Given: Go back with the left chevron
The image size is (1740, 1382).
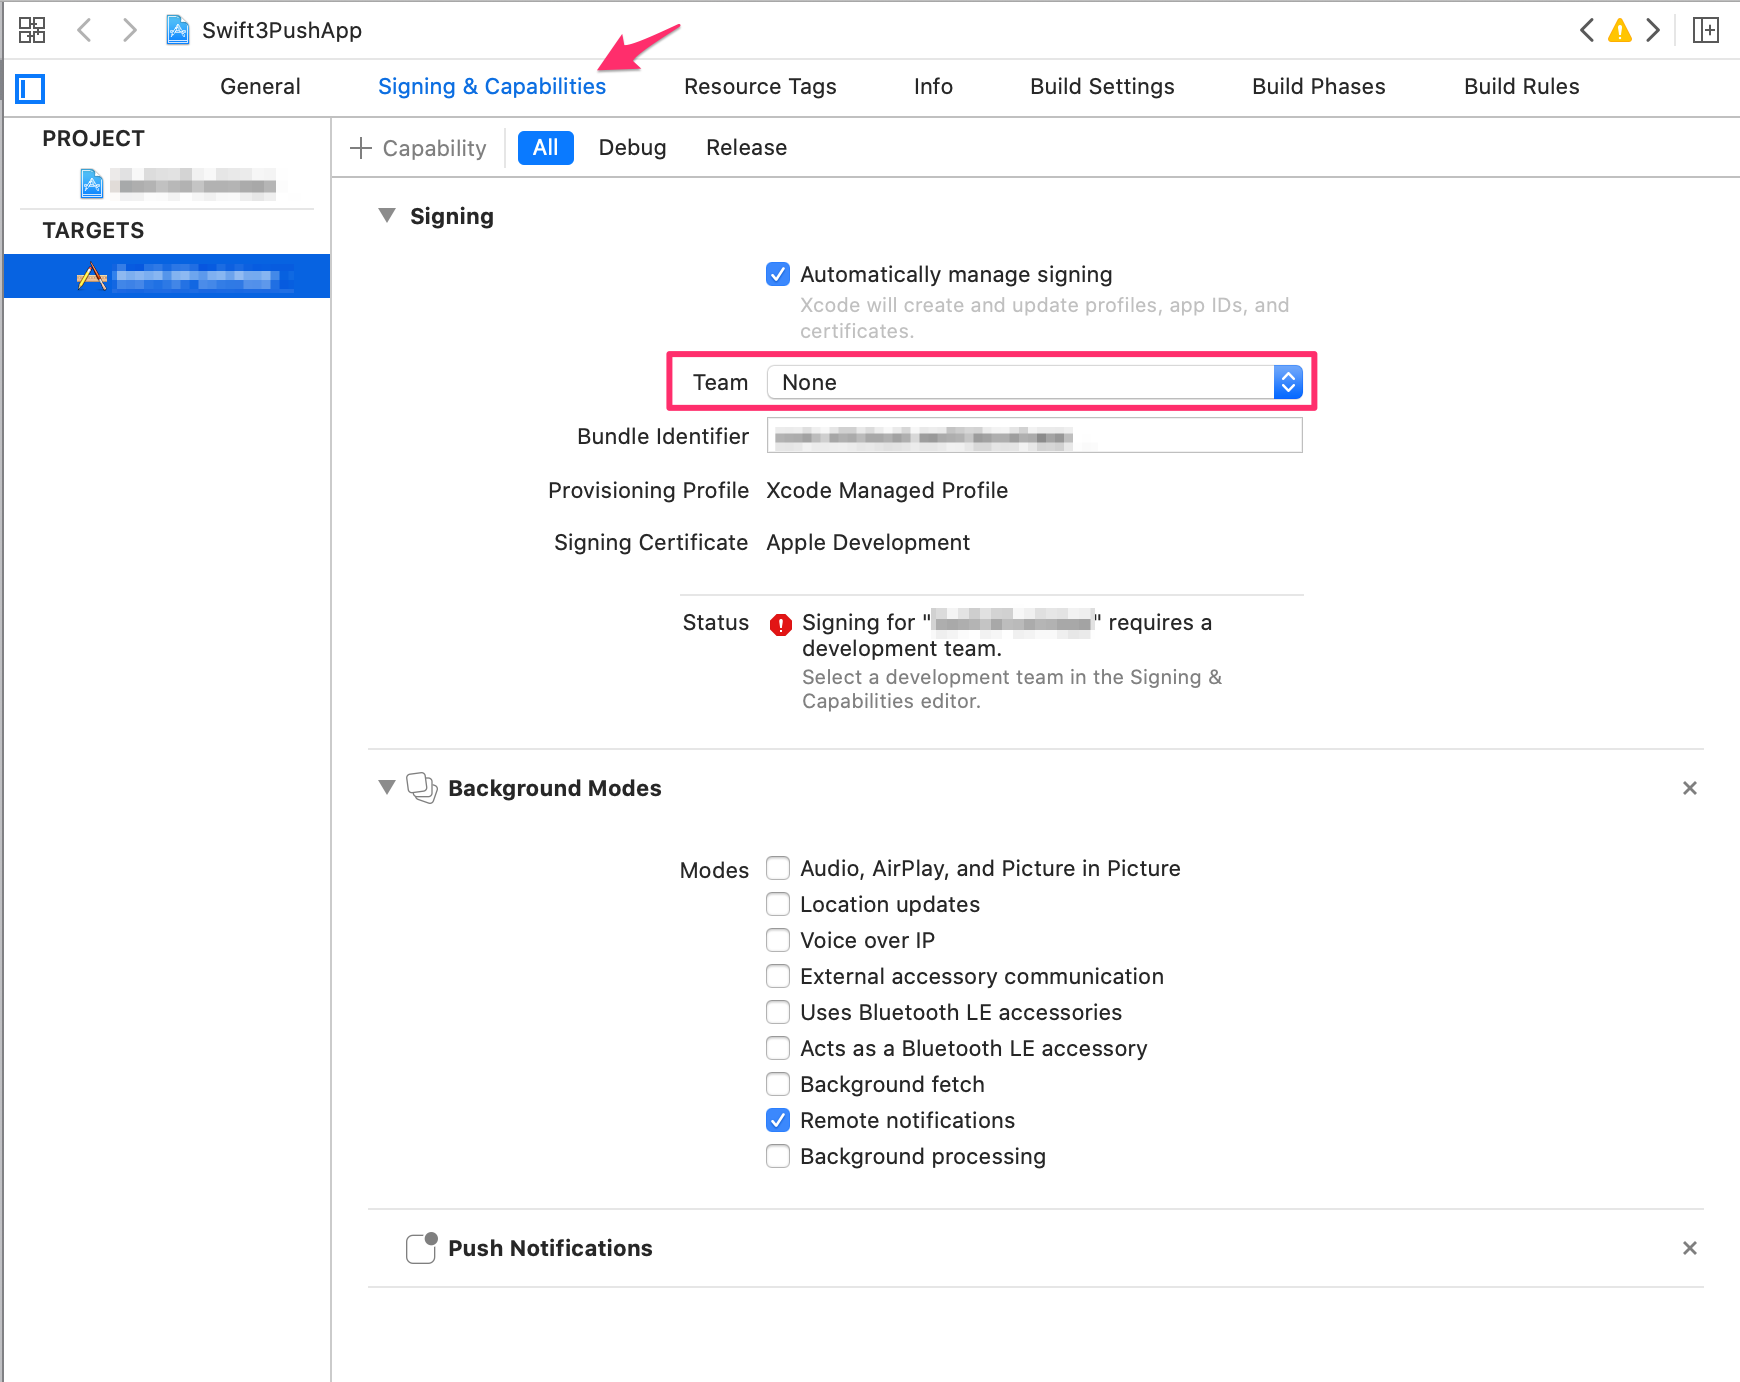Looking at the screenshot, I should click(85, 30).
